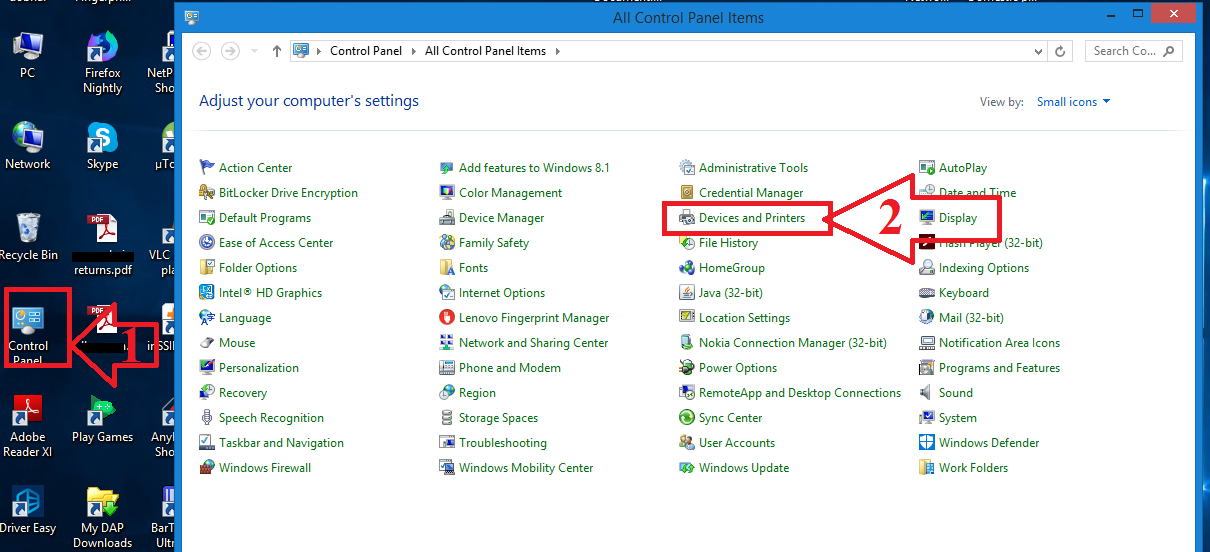Open the Sound speaker icon
The width and height of the screenshot is (1210, 552).
927,393
